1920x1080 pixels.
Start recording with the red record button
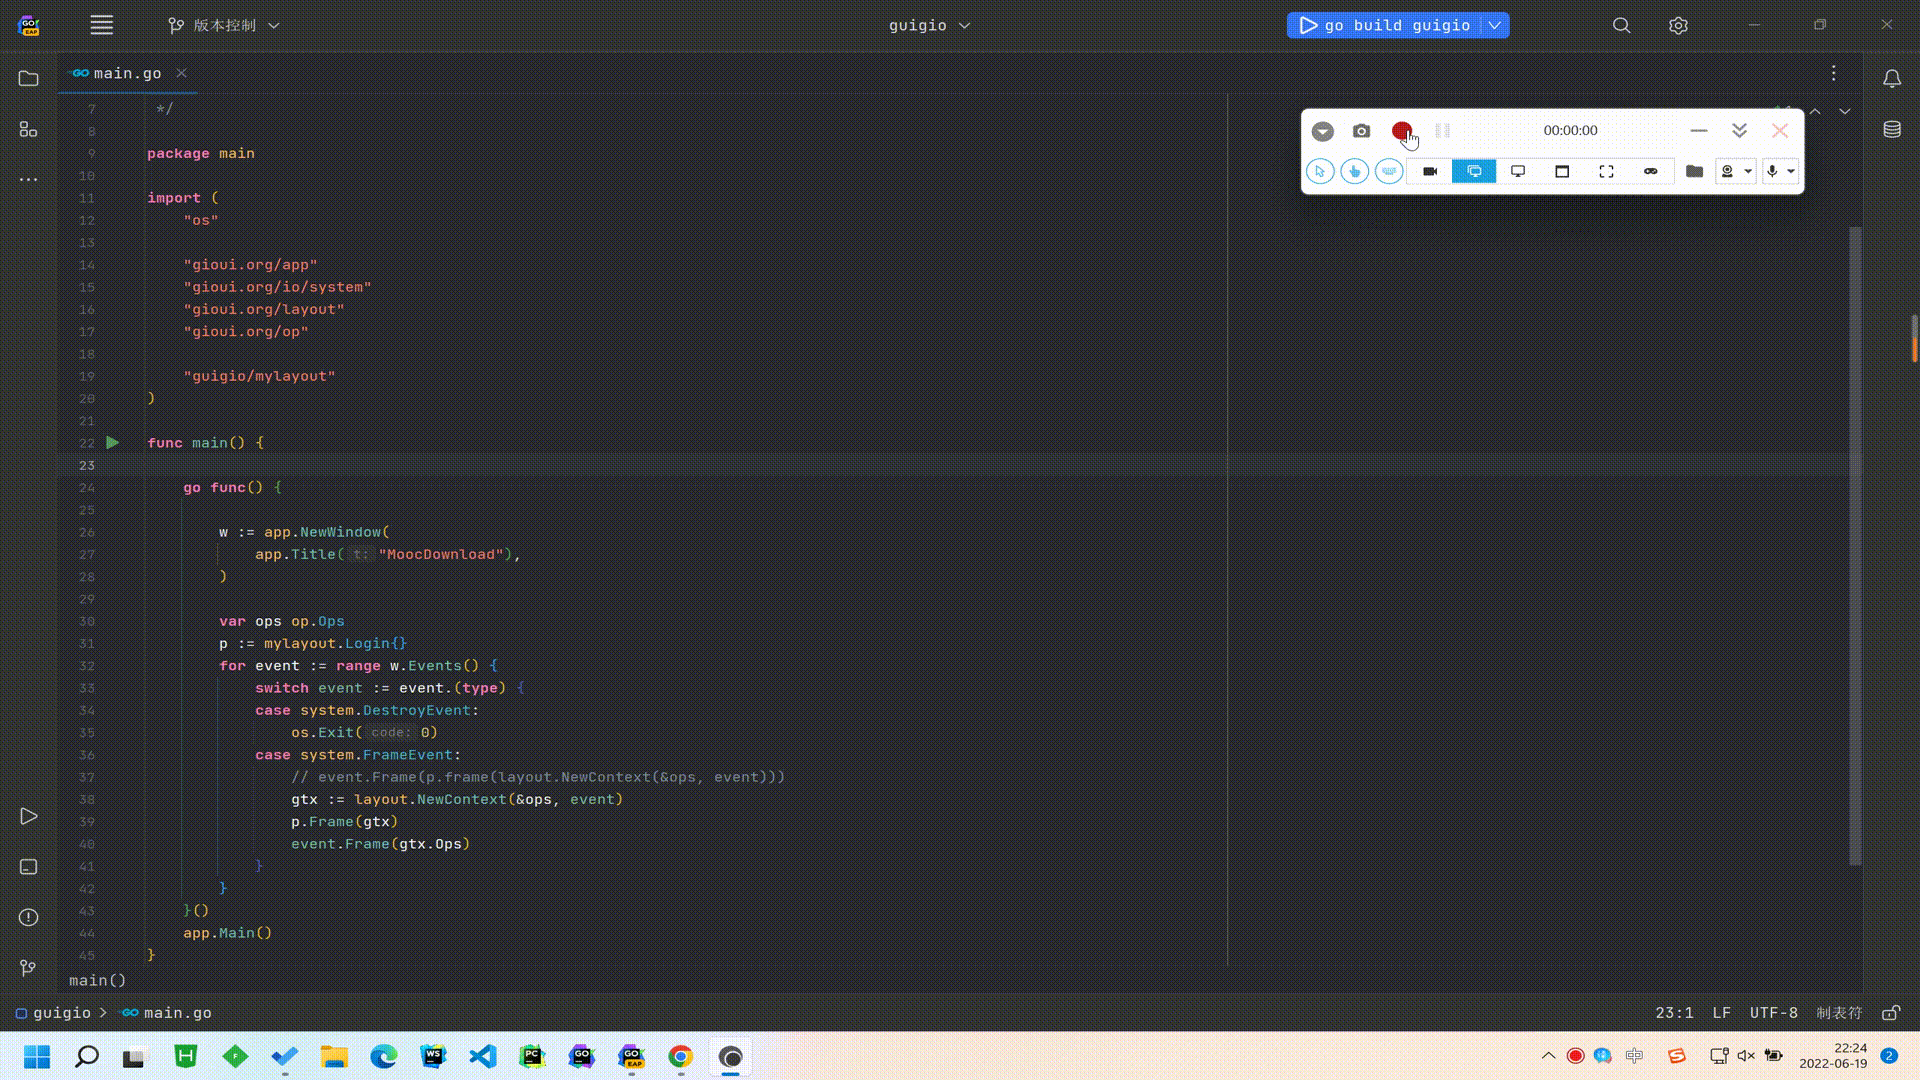(x=1401, y=131)
